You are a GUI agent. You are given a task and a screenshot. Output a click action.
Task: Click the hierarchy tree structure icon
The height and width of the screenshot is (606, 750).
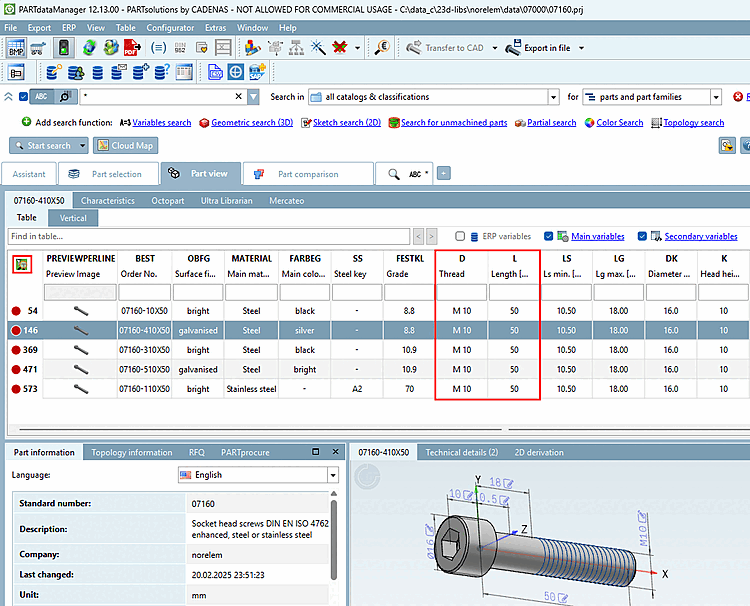coord(296,48)
